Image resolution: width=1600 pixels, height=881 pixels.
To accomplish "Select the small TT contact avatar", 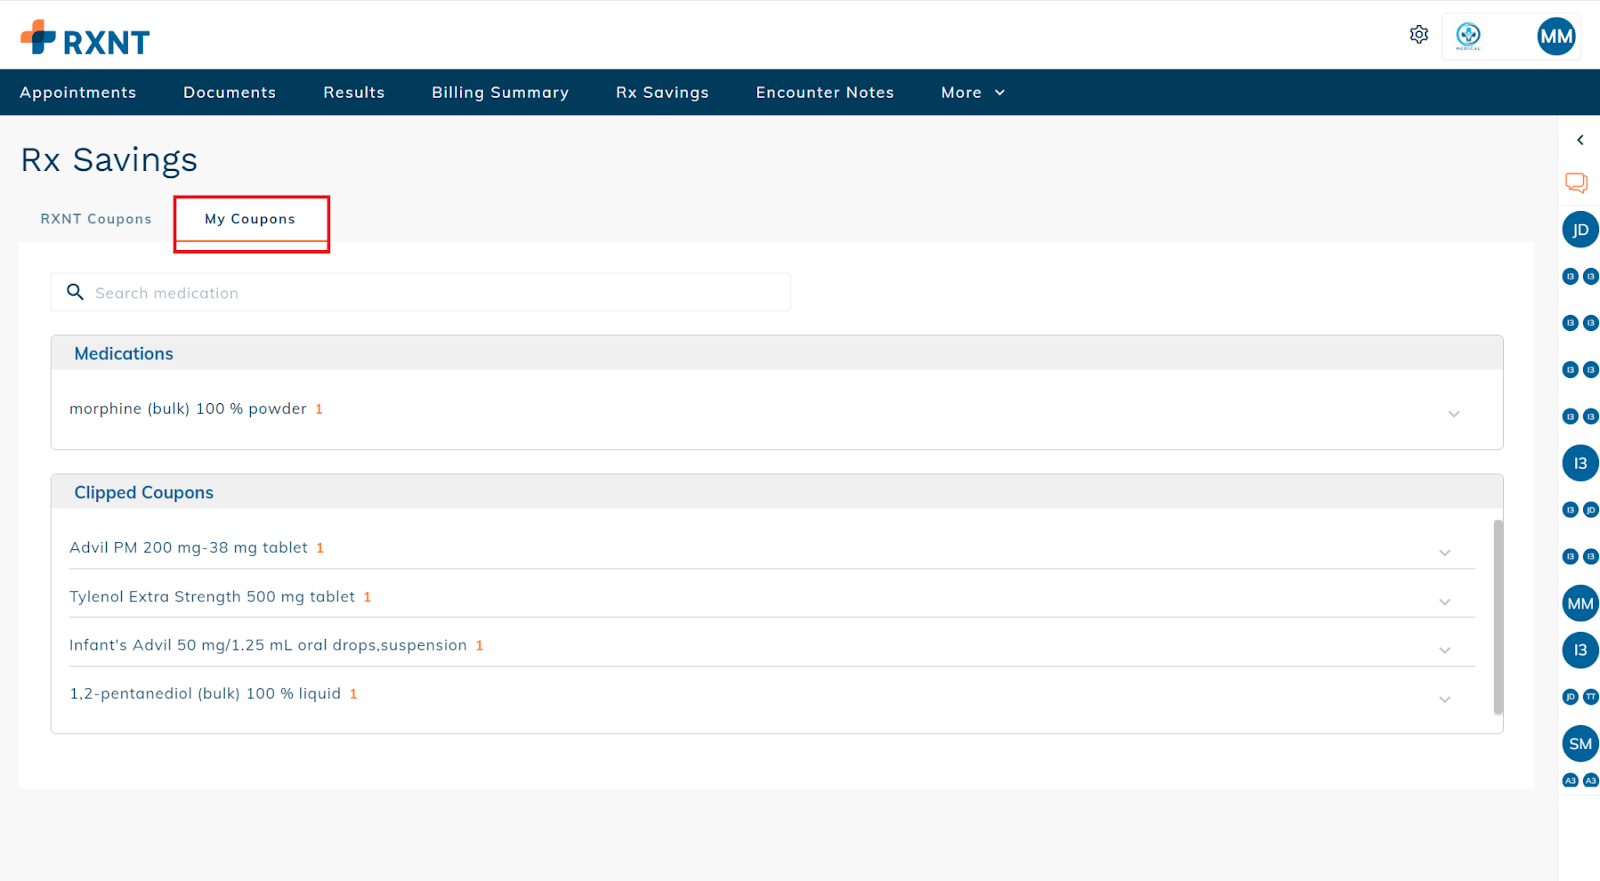I will pos(1590,697).
